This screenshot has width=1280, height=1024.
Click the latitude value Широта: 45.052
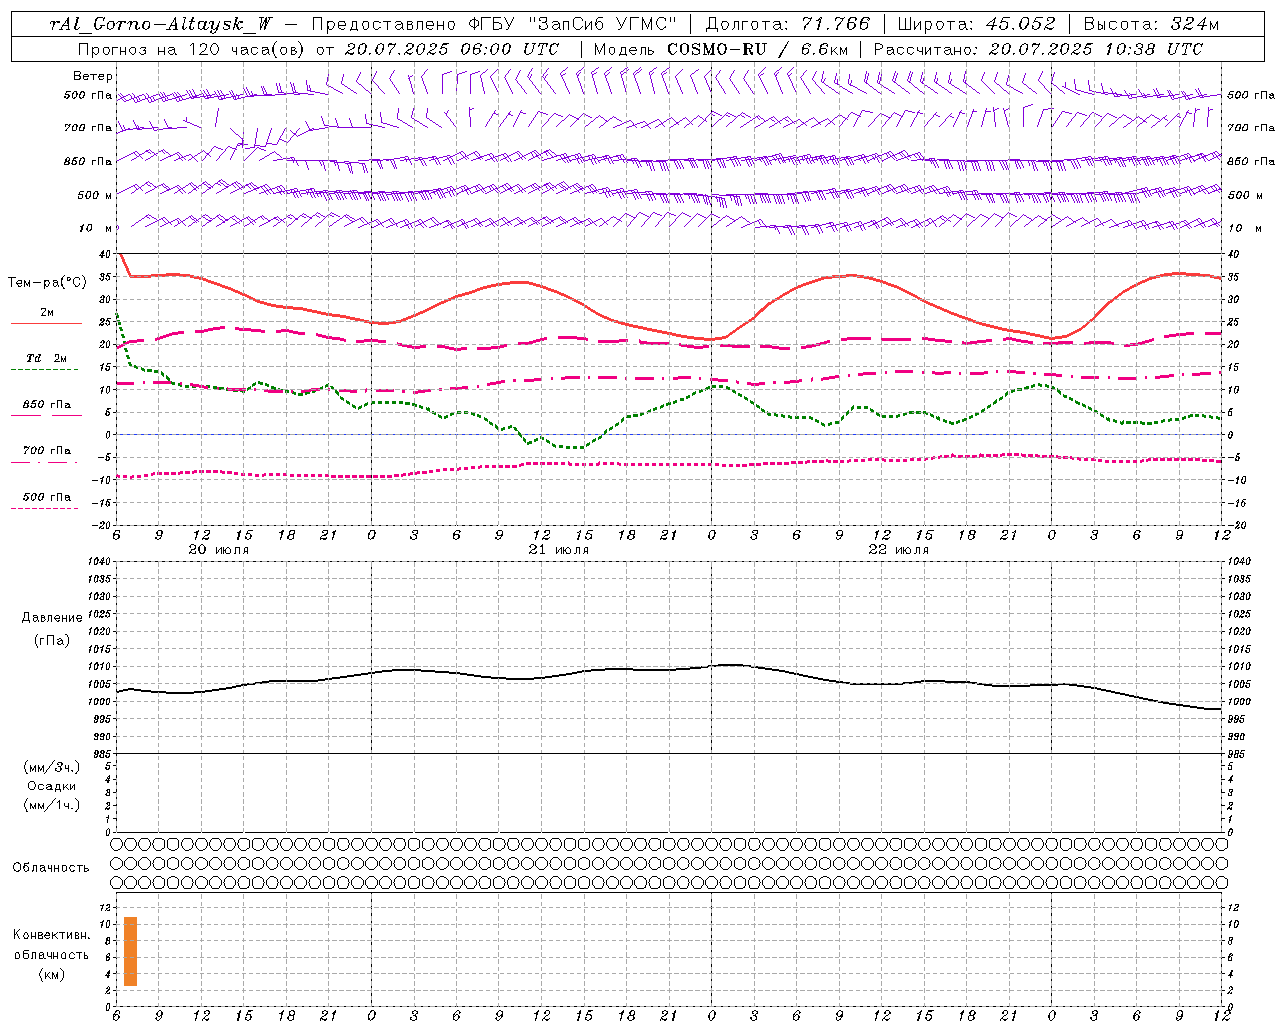coord(976,24)
